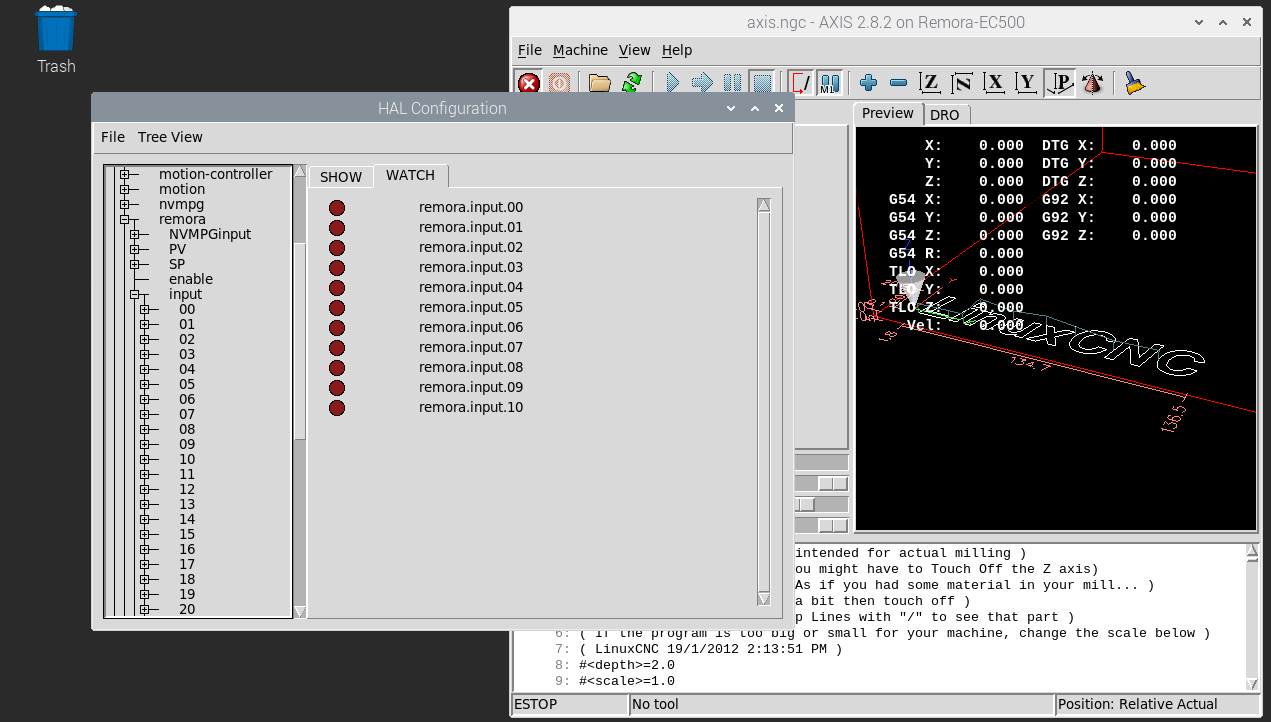
Task: Switch to the SHOW tab
Action: tap(341, 177)
